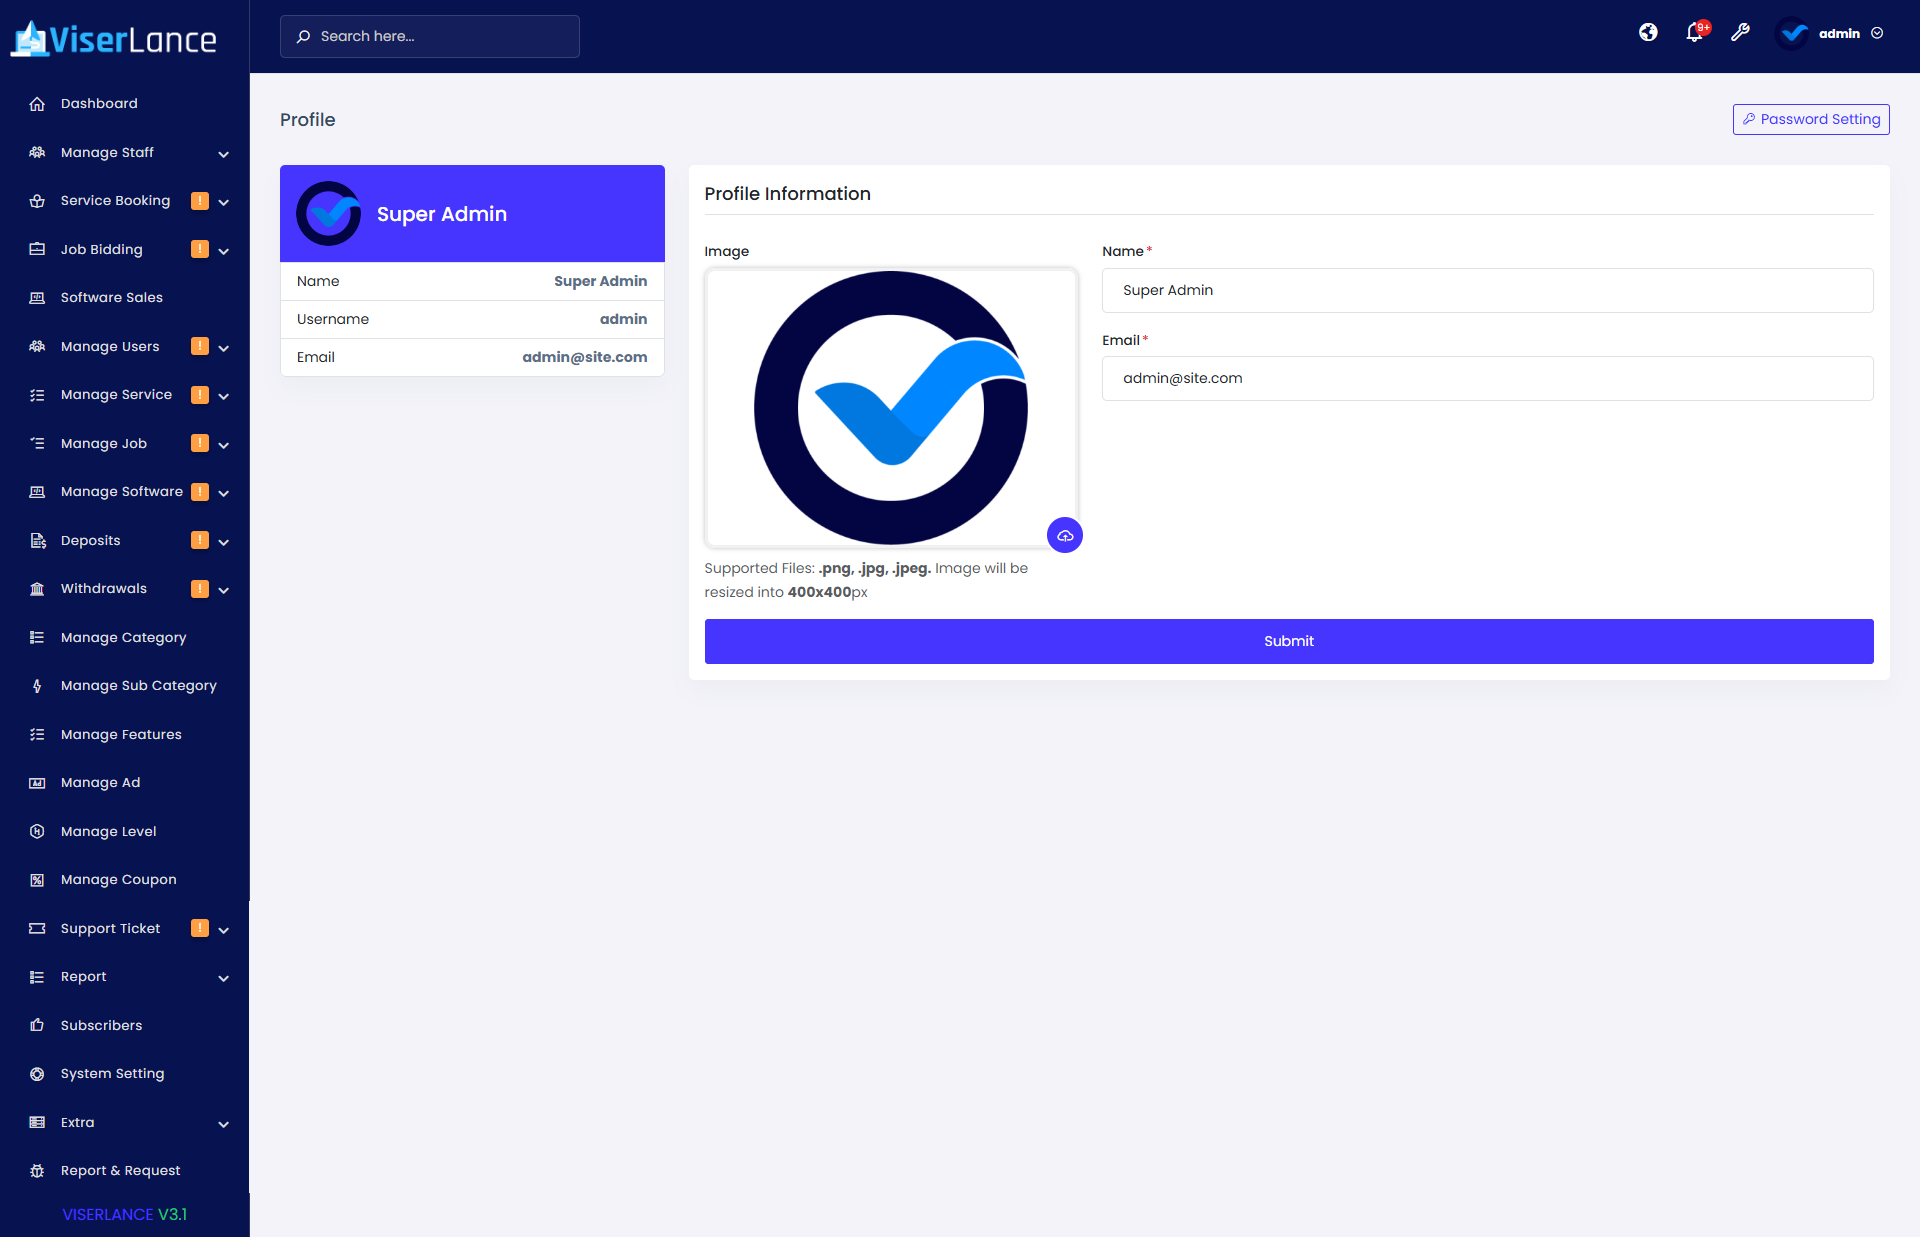Click the cloud upload image icon
Screen dimensions: 1920x1237
(x=1065, y=536)
